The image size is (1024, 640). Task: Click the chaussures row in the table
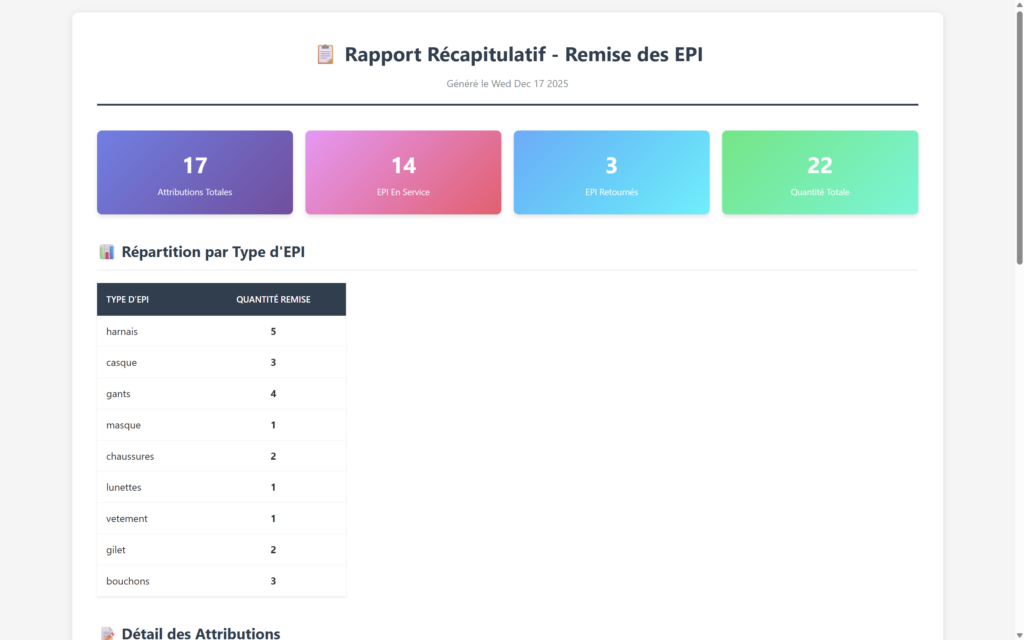tap(221, 456)
